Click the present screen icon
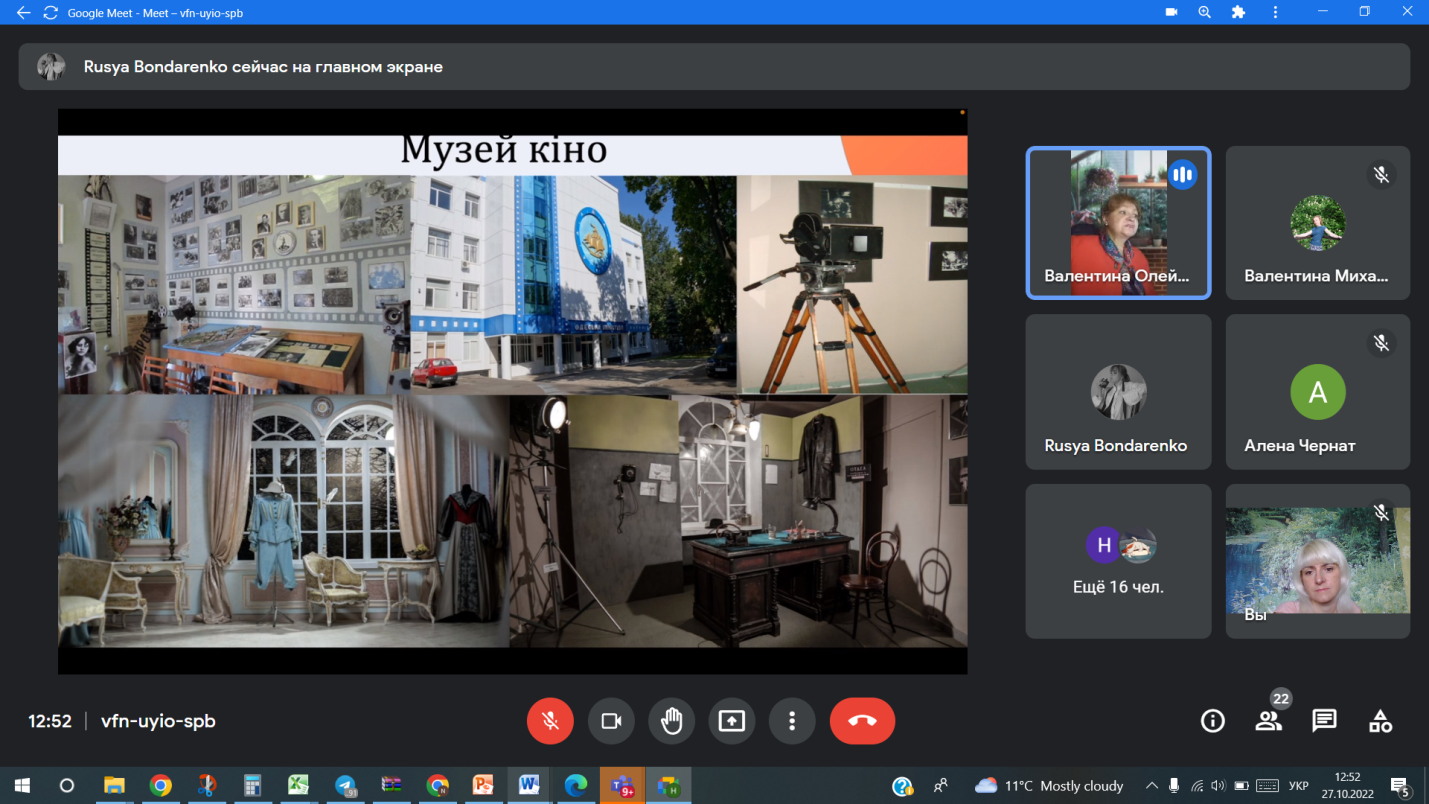Image resolution: width=1429 pixels, height=804 pixels. [732, 721]
